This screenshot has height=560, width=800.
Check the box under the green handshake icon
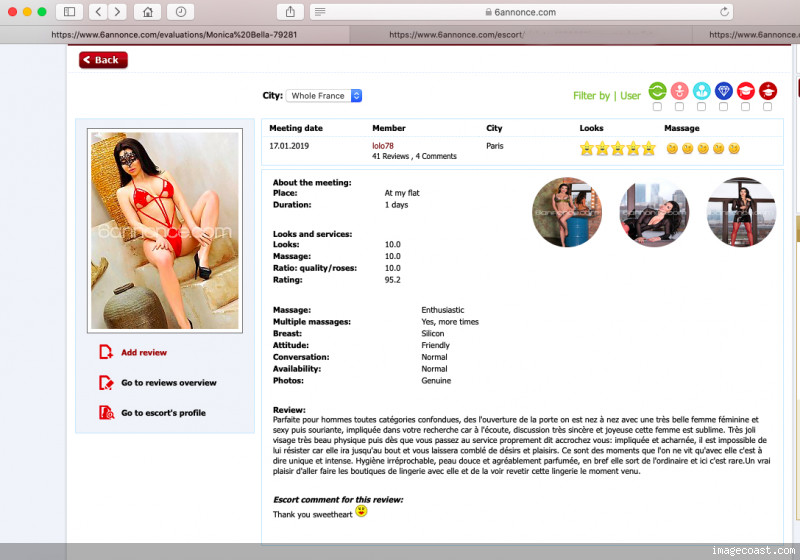[x=657, y=107]
